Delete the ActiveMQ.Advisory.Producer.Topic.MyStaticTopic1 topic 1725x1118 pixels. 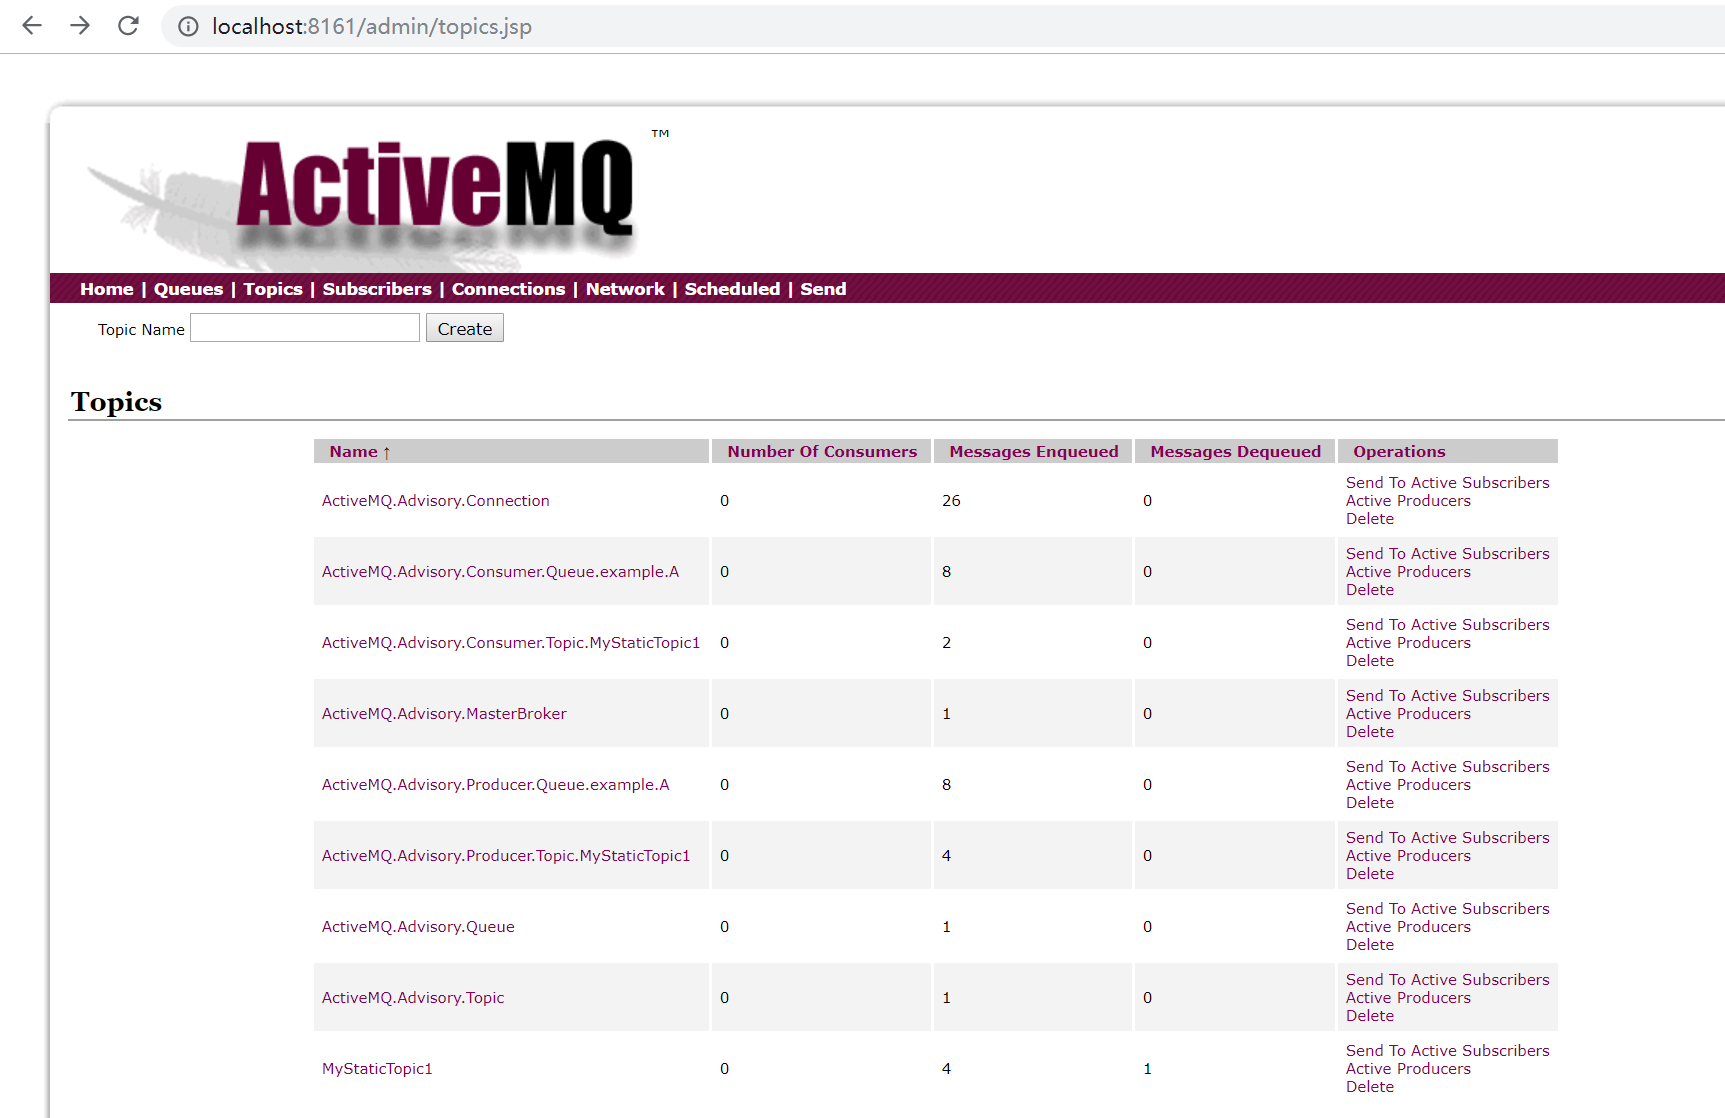(1370, 874)
